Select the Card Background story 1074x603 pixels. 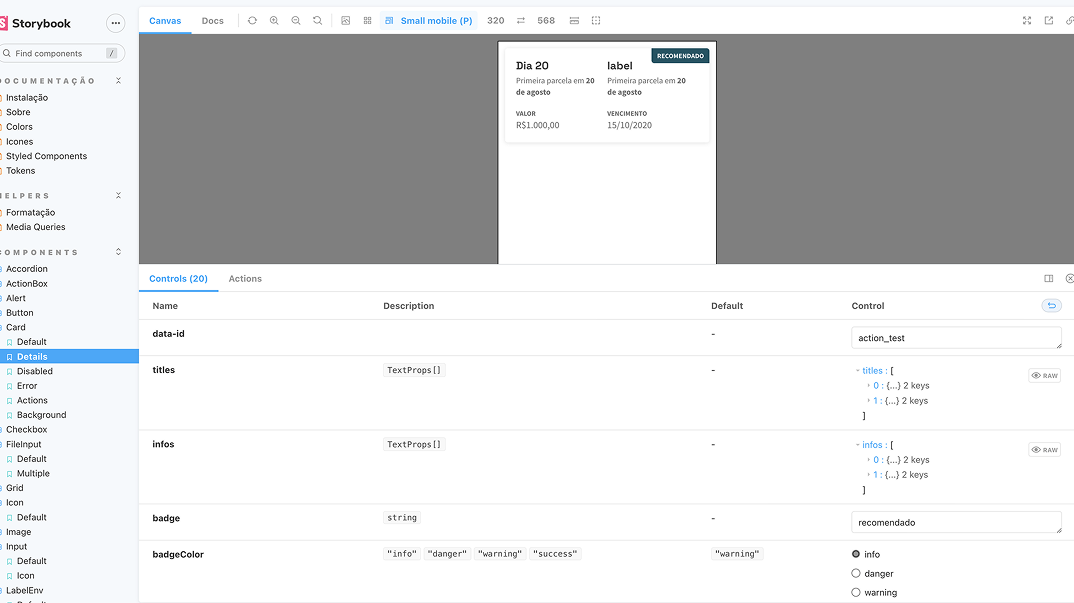click(42, 415)
